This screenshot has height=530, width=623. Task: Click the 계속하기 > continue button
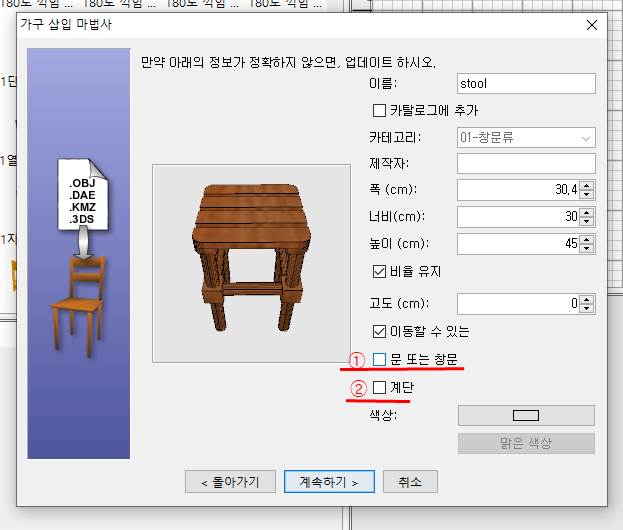[329, 482]
